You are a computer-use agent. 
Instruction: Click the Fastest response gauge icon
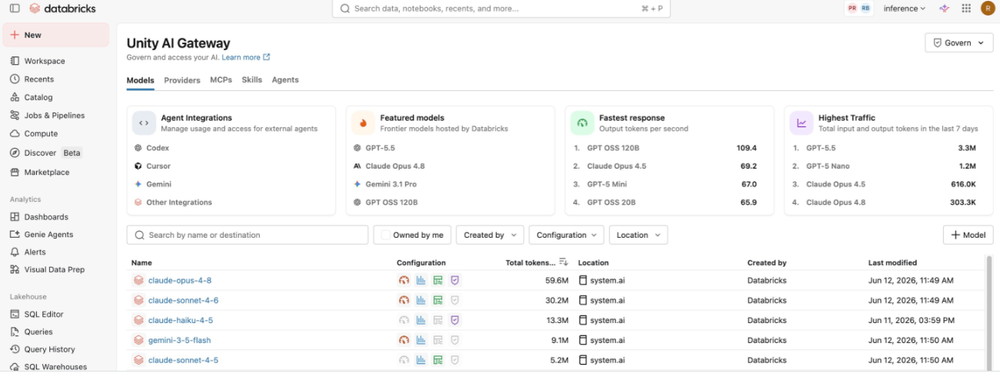pyautogui.click(x=582, y=123)
